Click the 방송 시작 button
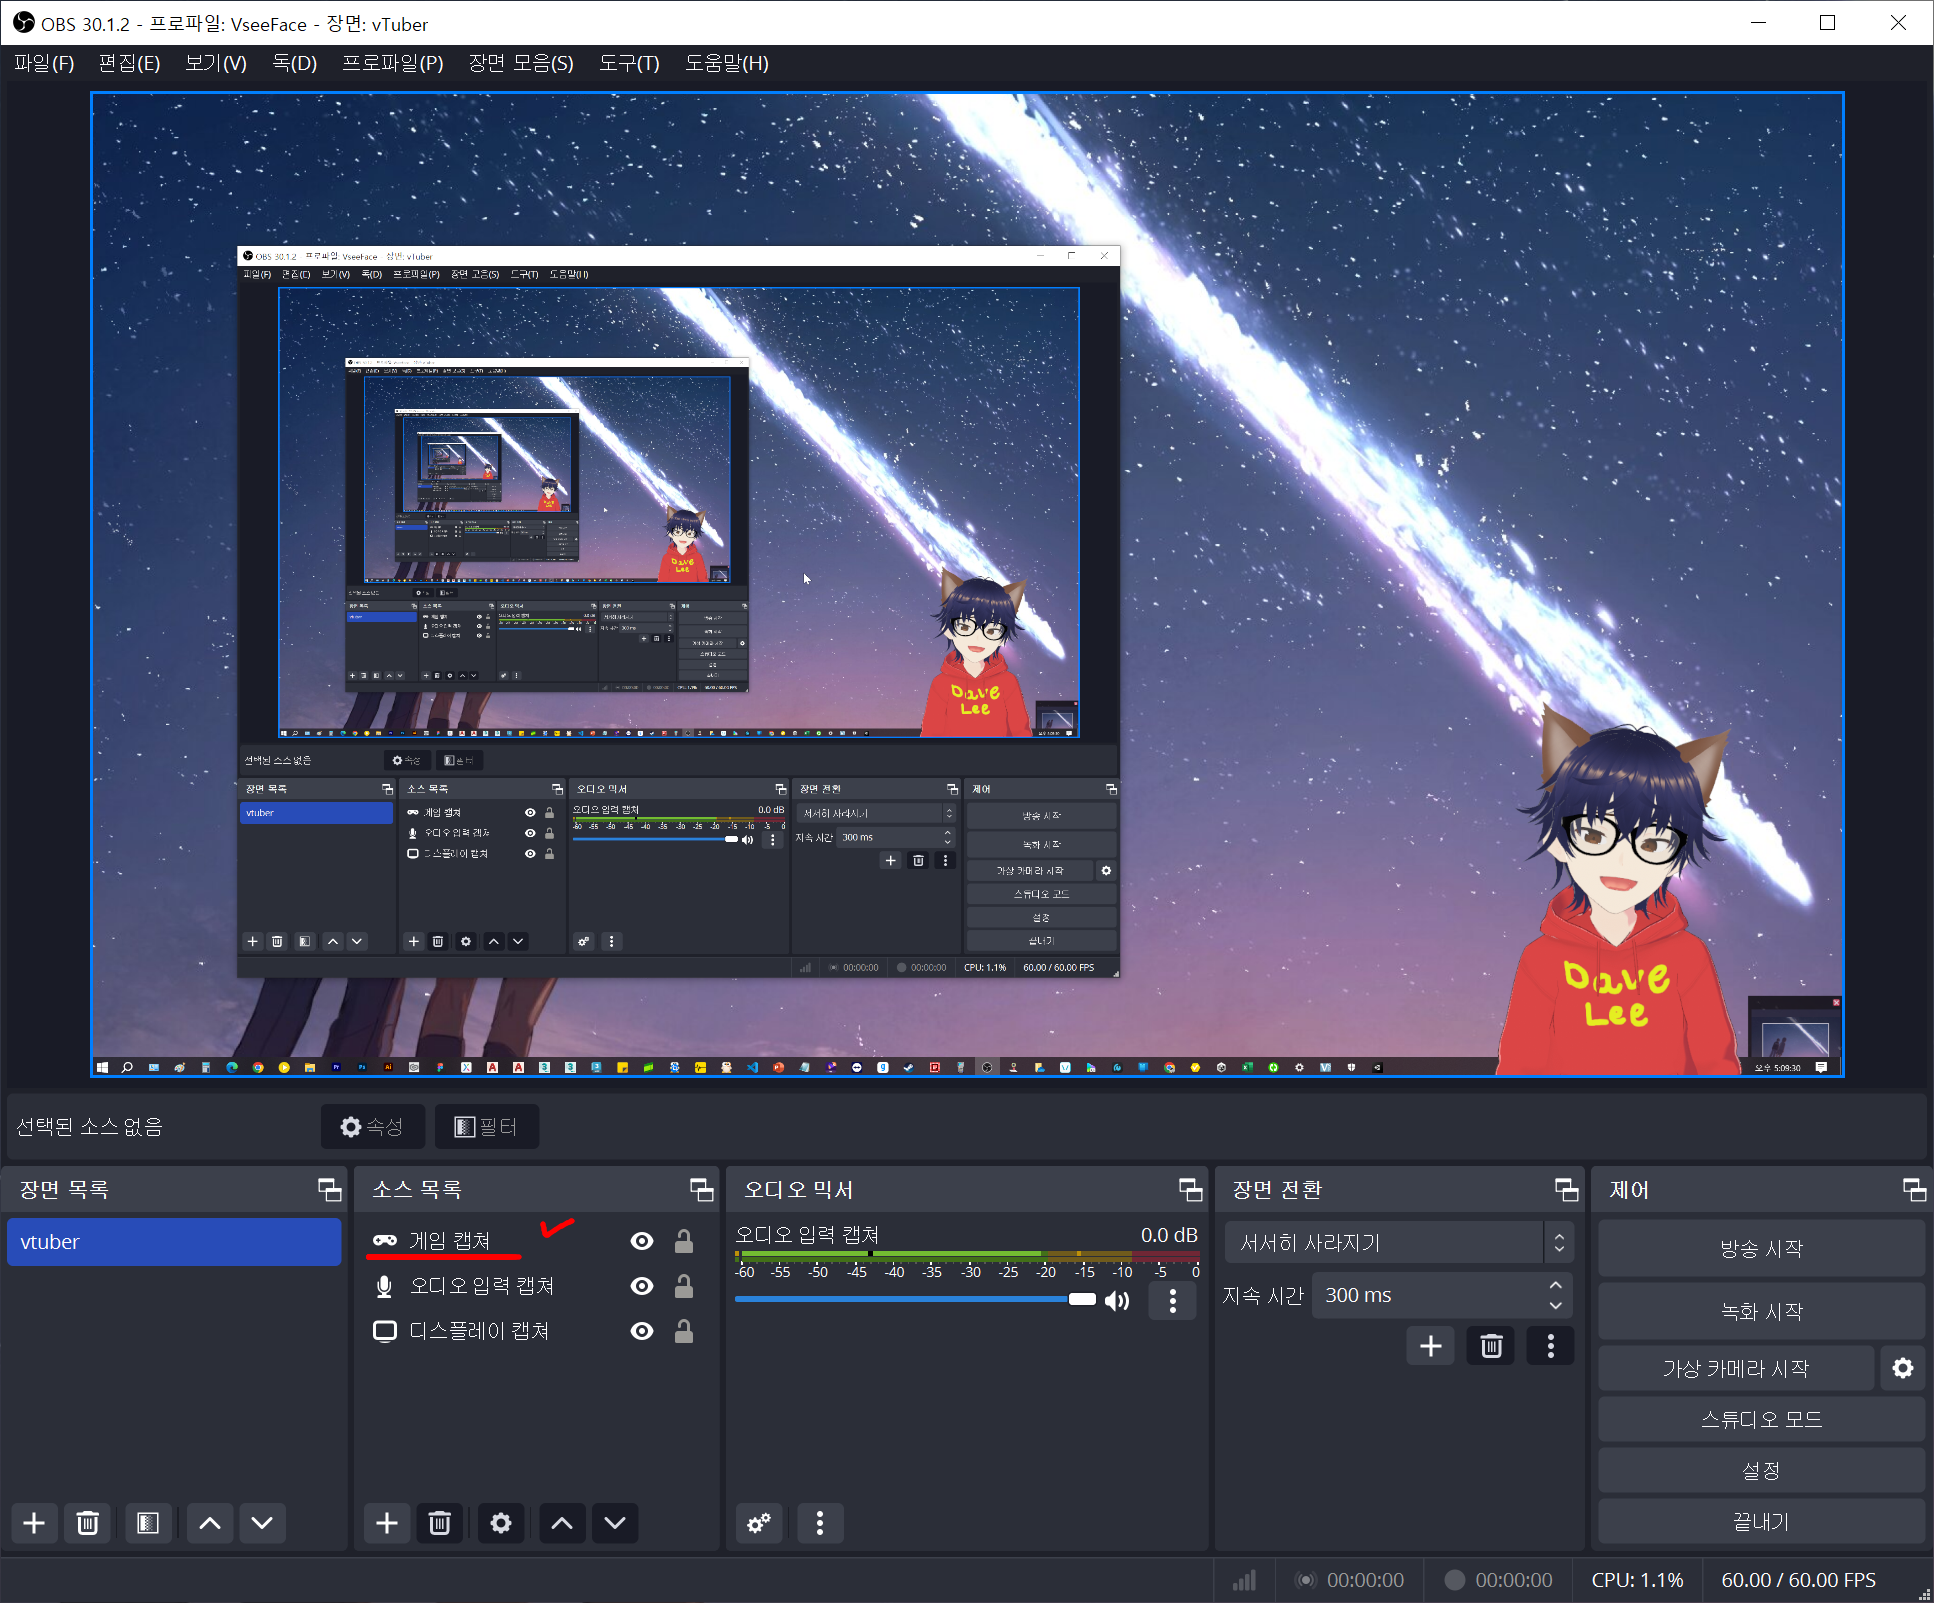This screenshot has width=1934, height=1603. click(x=1760, y=1248)
